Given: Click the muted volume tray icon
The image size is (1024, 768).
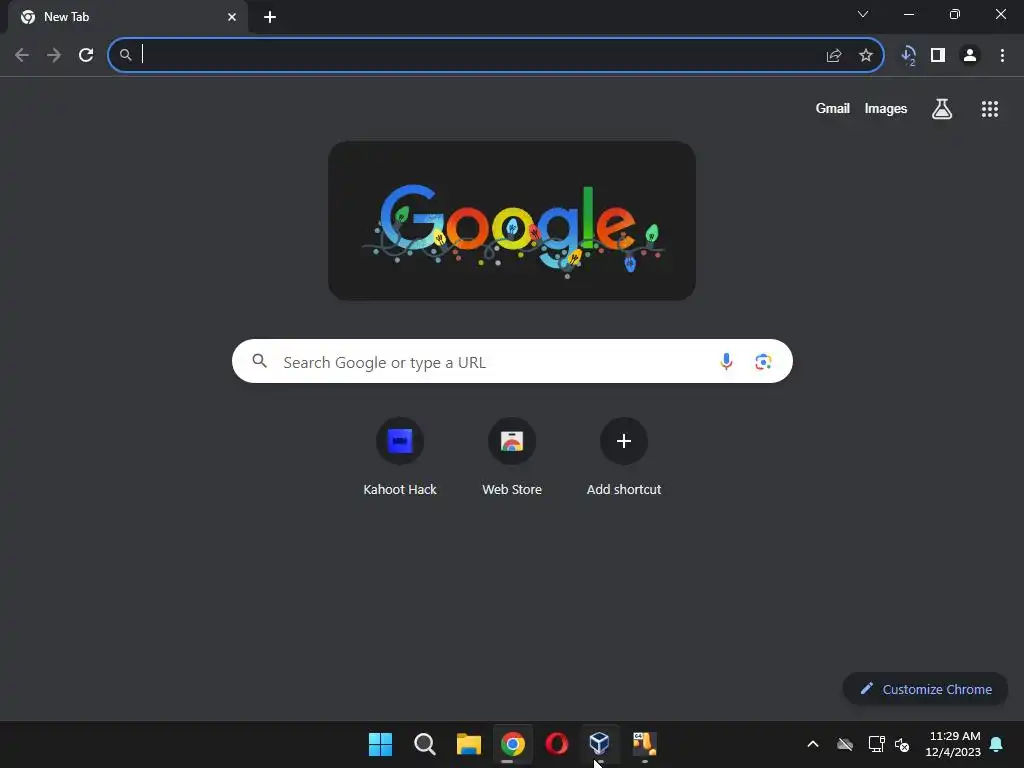Looking at the screenshot, I should pyautogui.click(x=902, y=744).
